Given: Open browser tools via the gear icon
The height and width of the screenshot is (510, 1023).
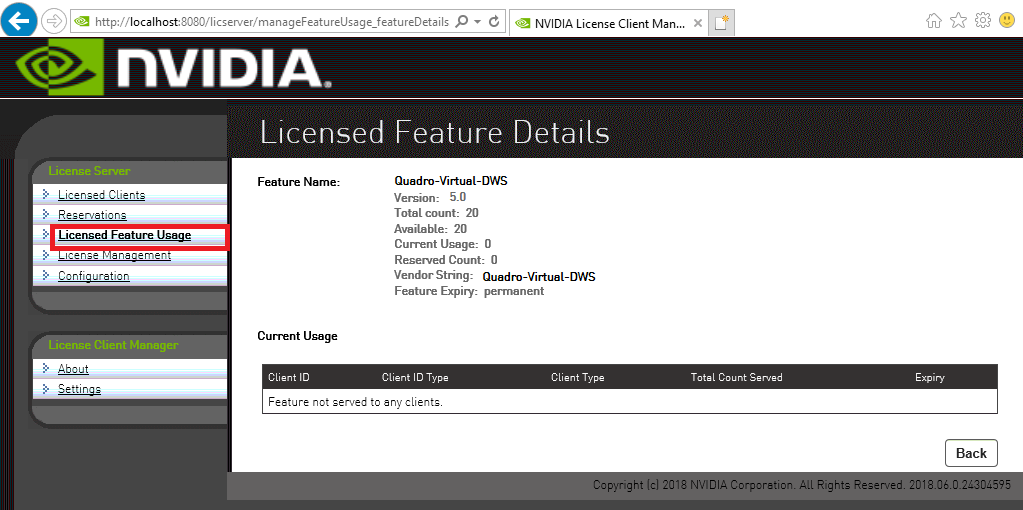Looking at the screenshot, I should (x=983, y=20).
